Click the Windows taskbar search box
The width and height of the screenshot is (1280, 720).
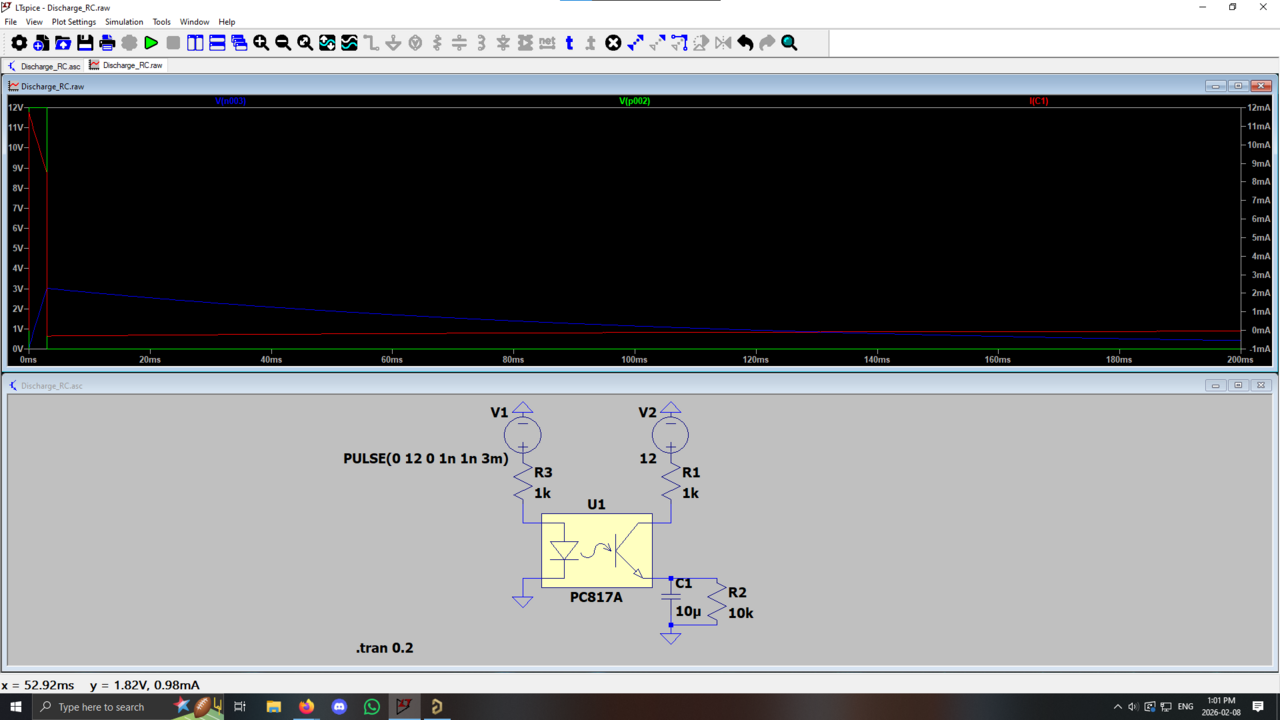click(x=100, y=707)
